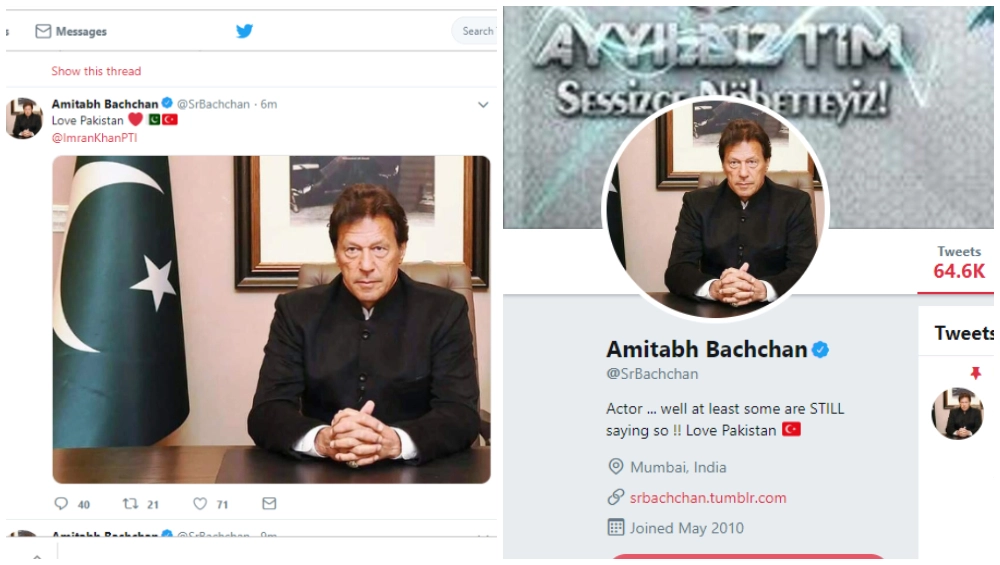Click the Search Twitter field
Screen dimensions: 1000x565
coord(477,31)
